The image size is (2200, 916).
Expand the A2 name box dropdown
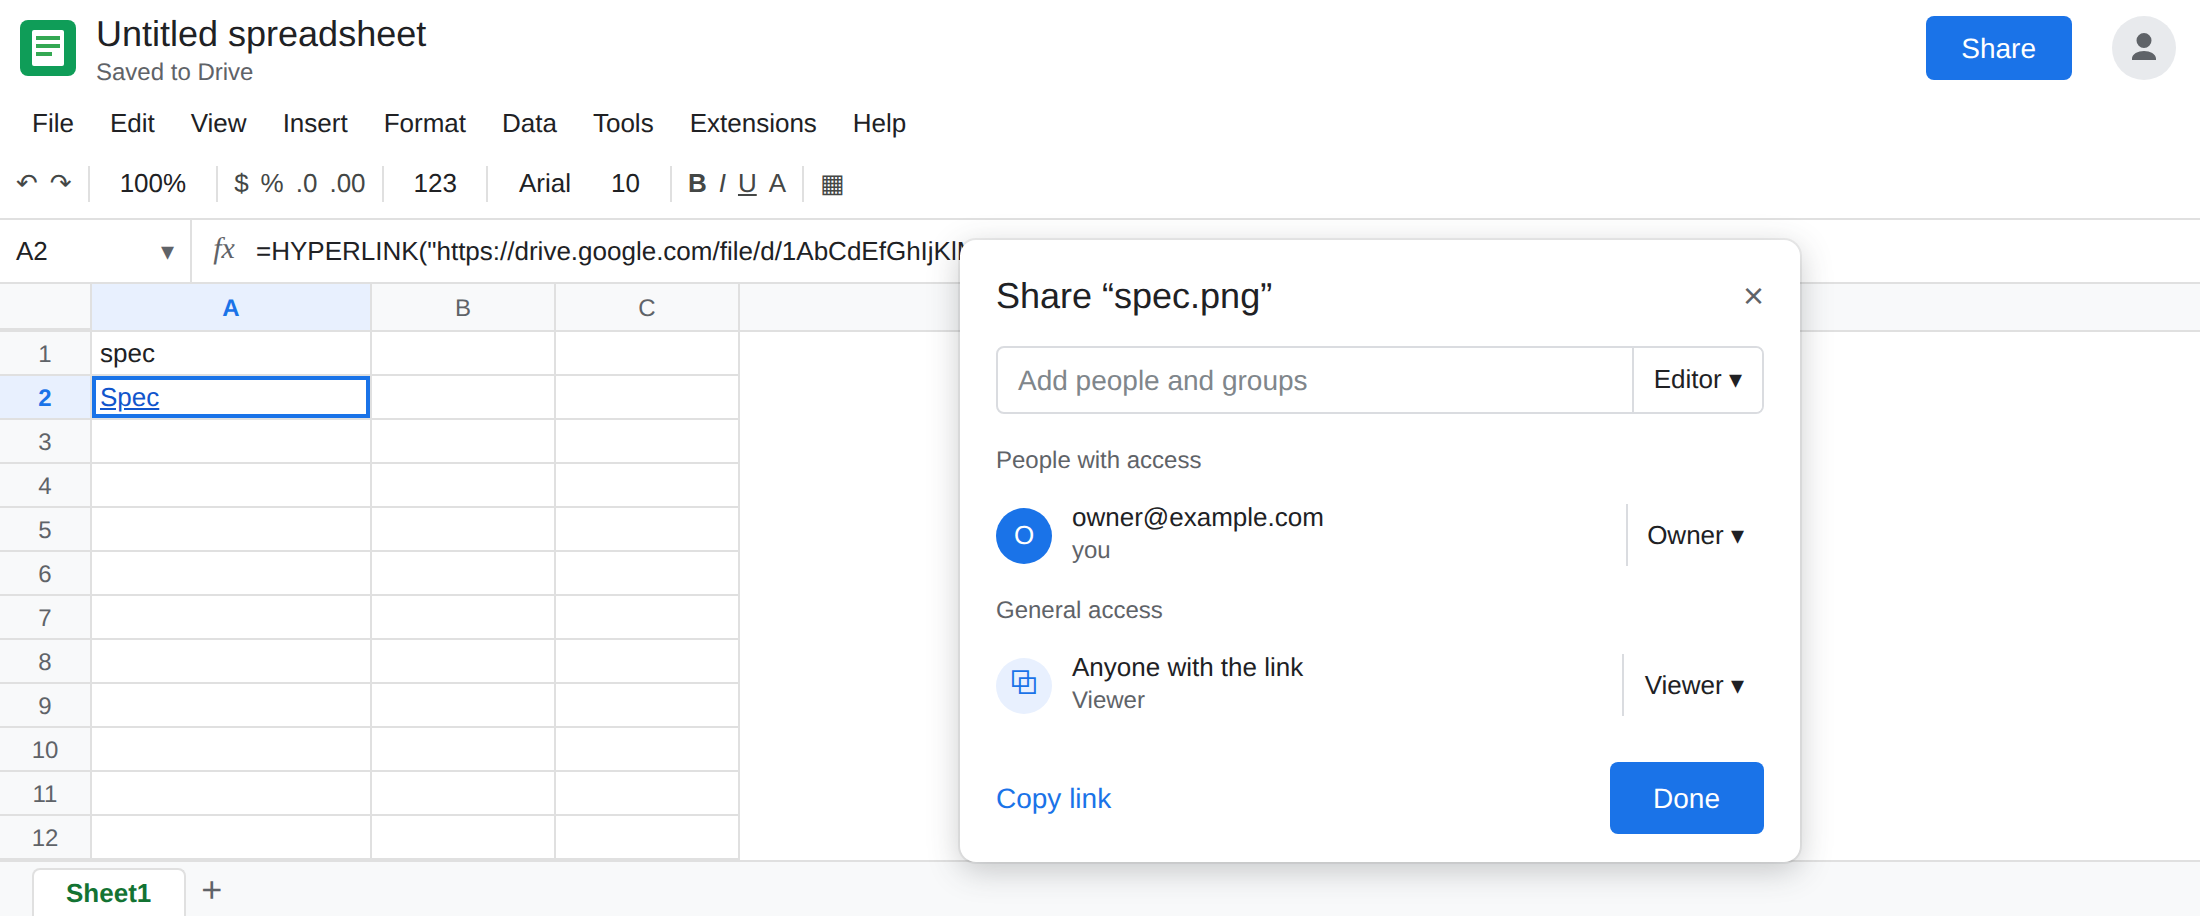pyautogui.click(x=167, y=252)
